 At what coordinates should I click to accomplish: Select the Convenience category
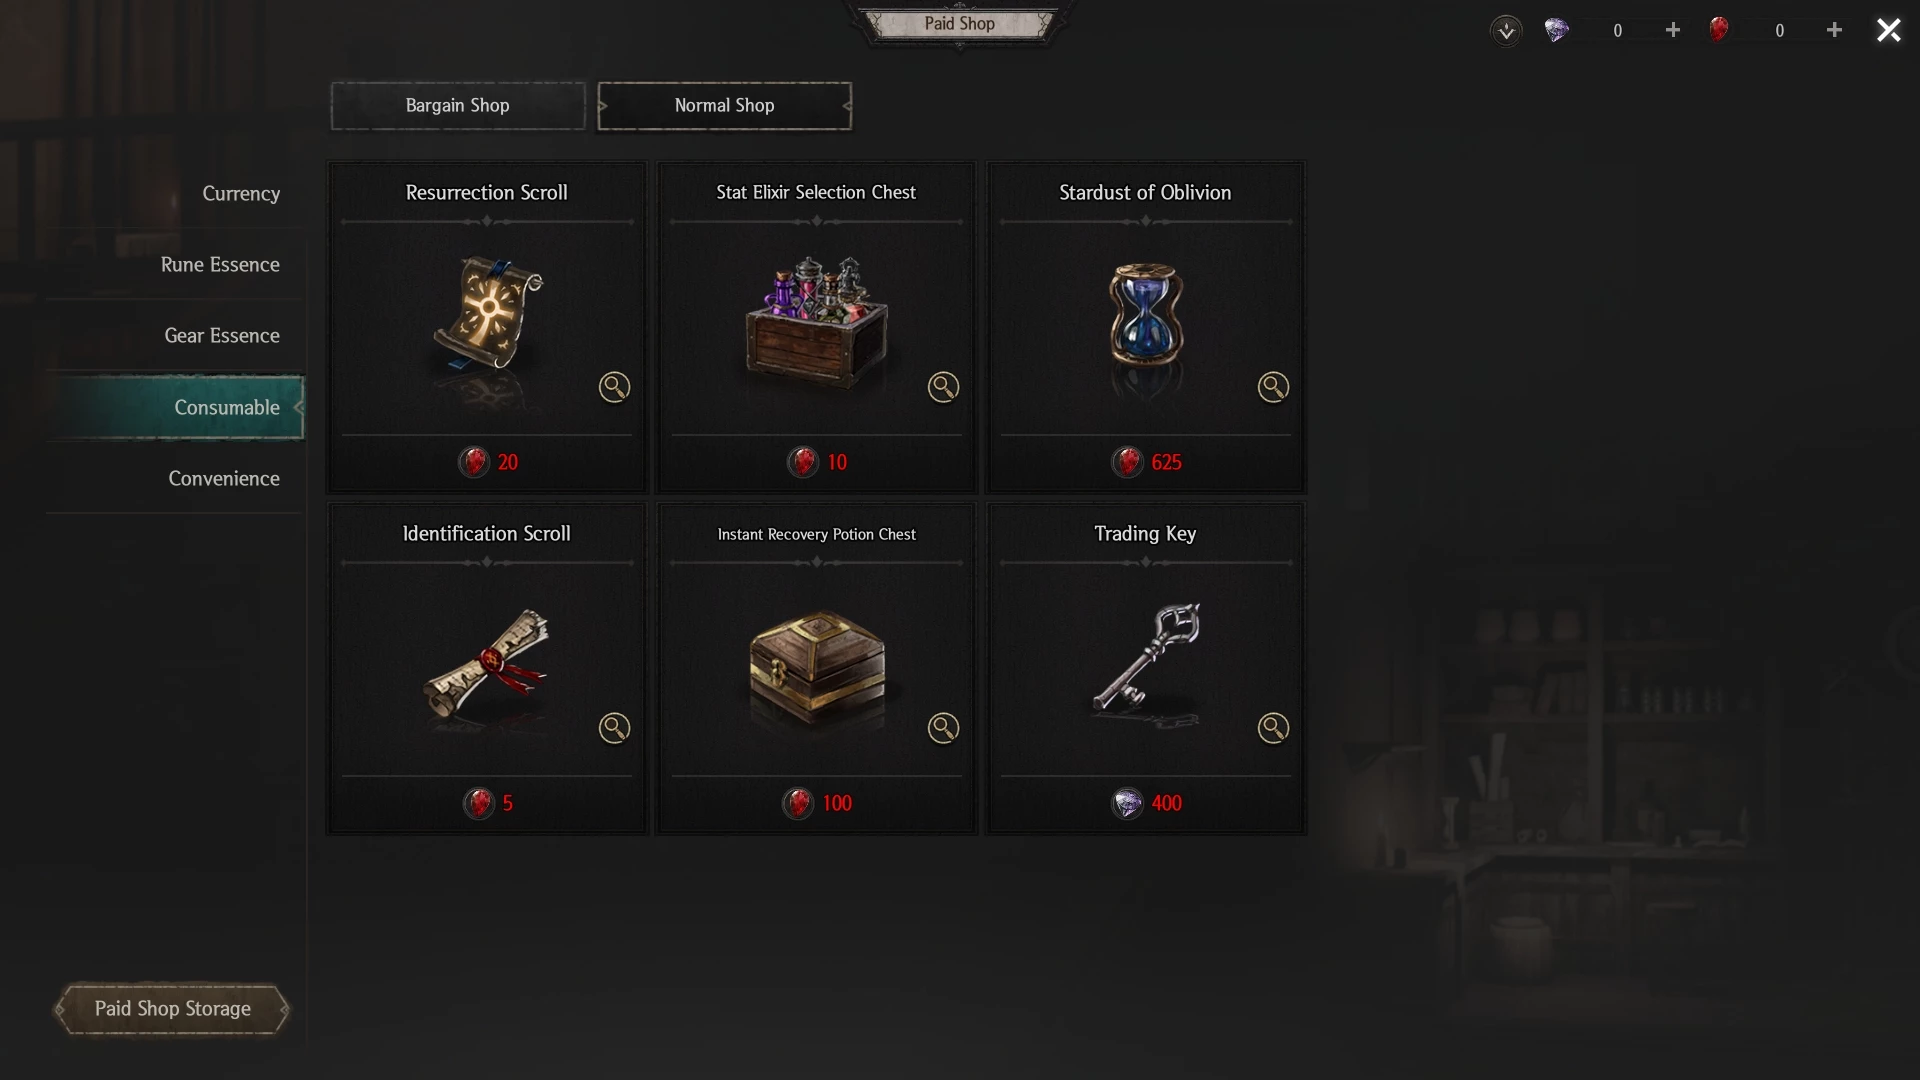click(x=224, y=478)
